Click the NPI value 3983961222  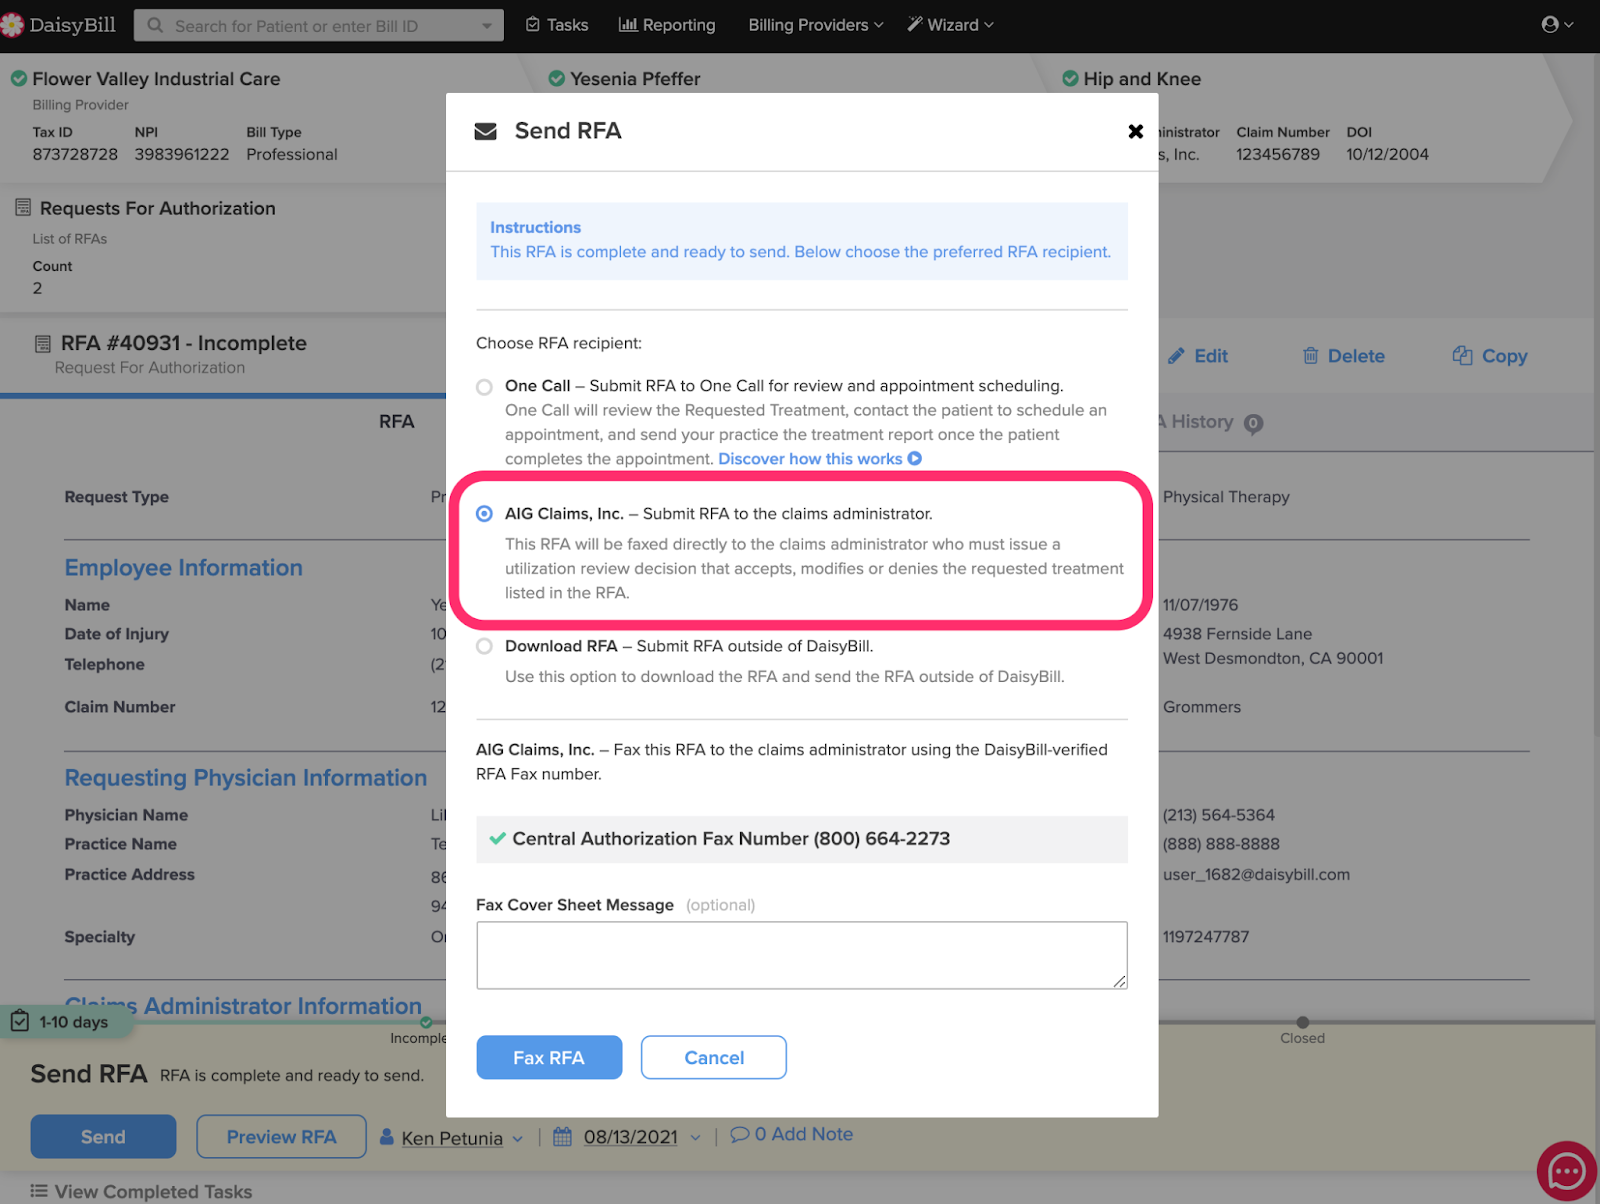182,154
